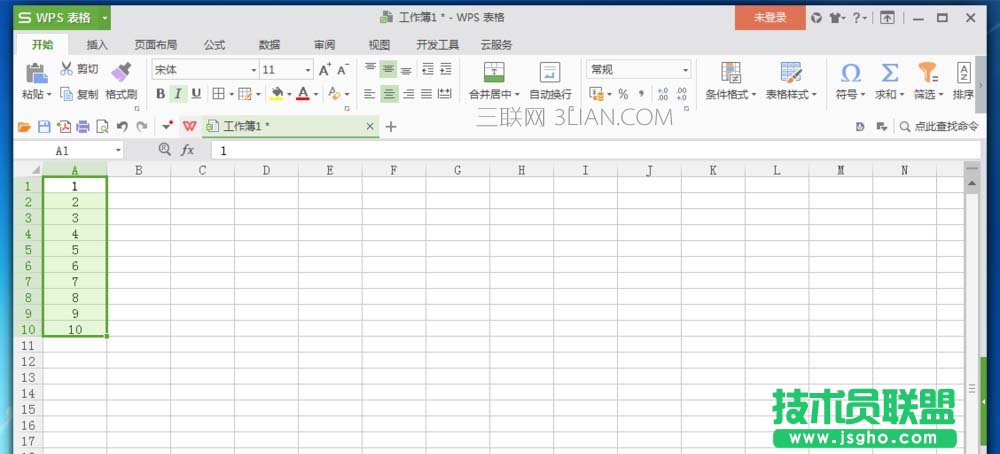Expand the font color dropdown arrow

point(316,94)
